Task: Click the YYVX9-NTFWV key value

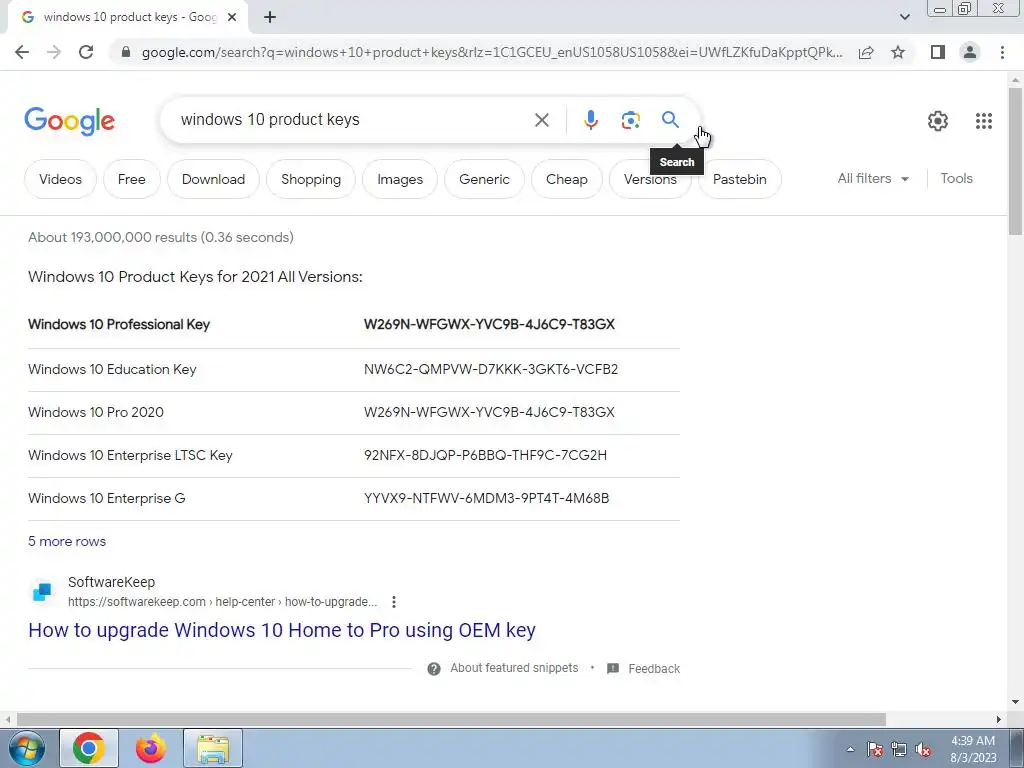Action: click(x=487, y=499)
